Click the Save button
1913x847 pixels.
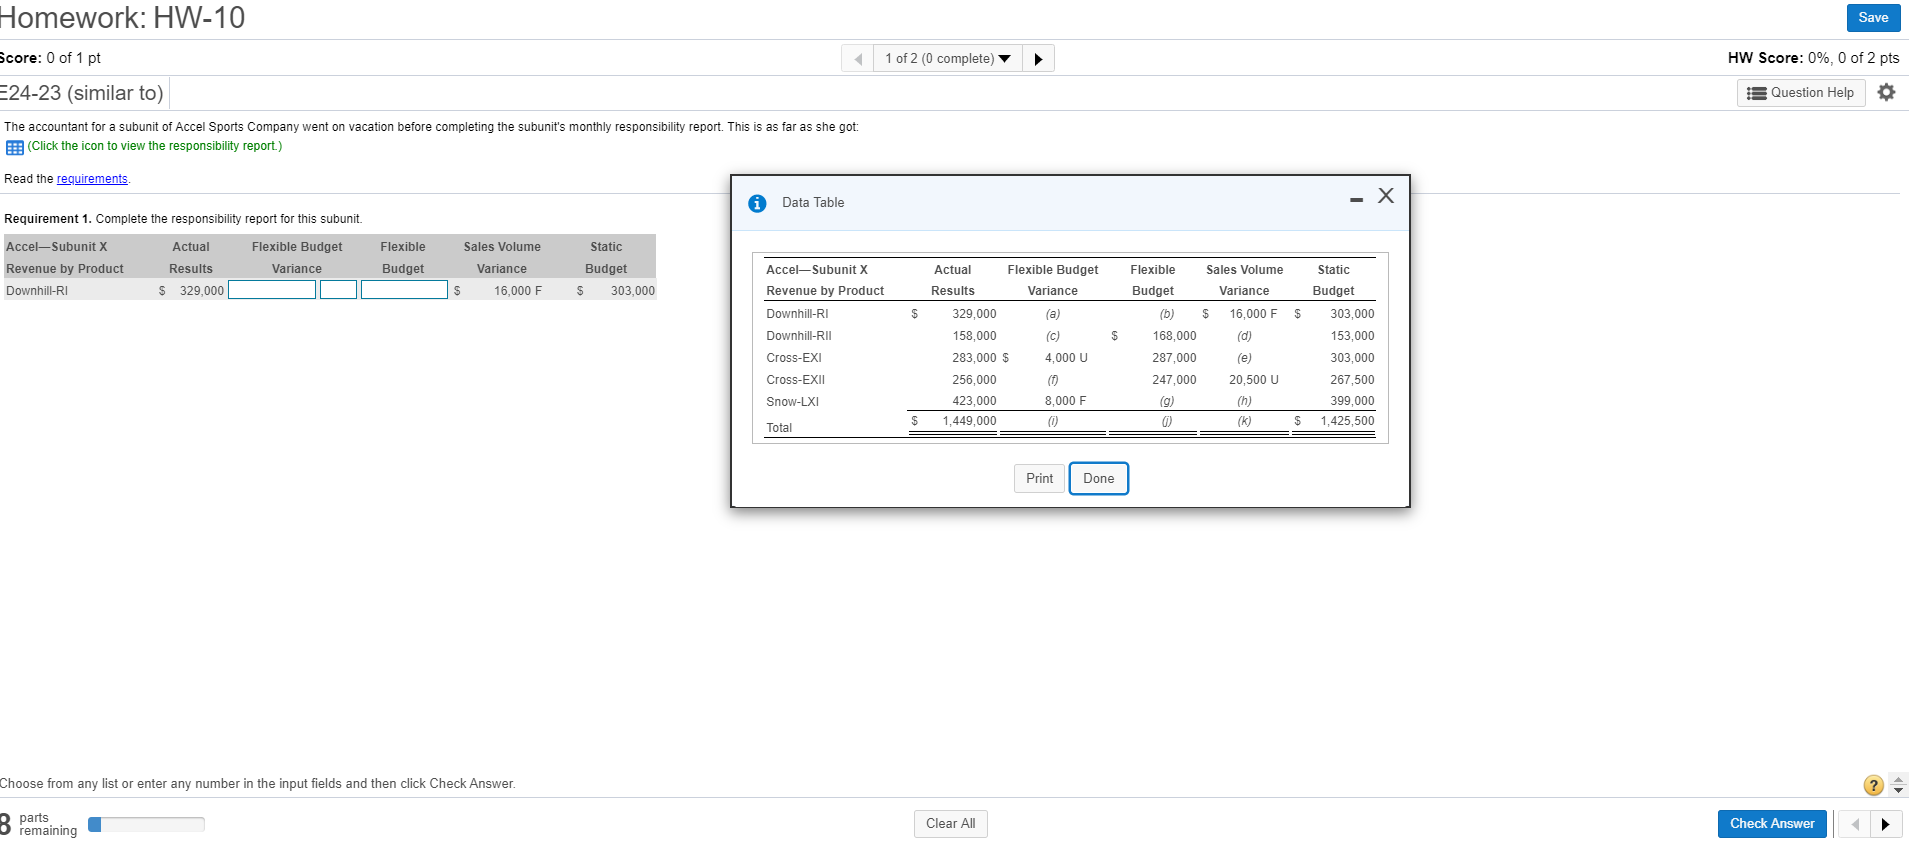(x=1873, y=18)
